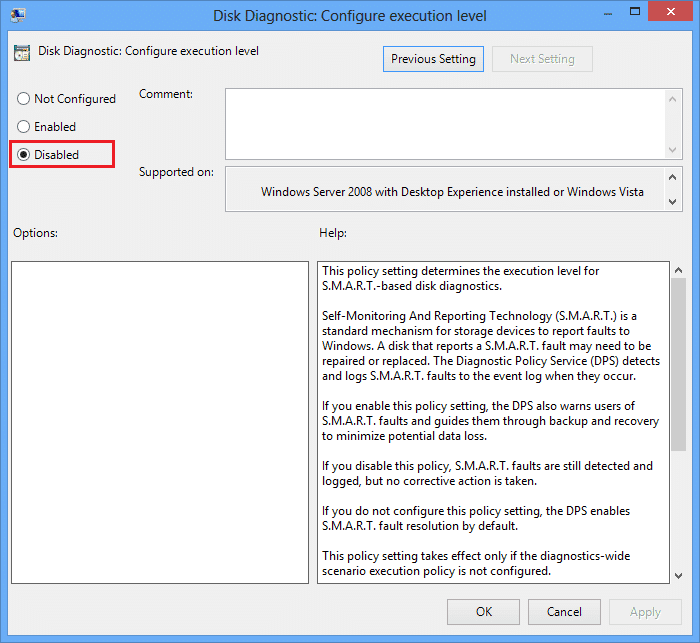The image size is (700, 643).
Task: Select the Enabled radio button
Action: coord(23,126)
